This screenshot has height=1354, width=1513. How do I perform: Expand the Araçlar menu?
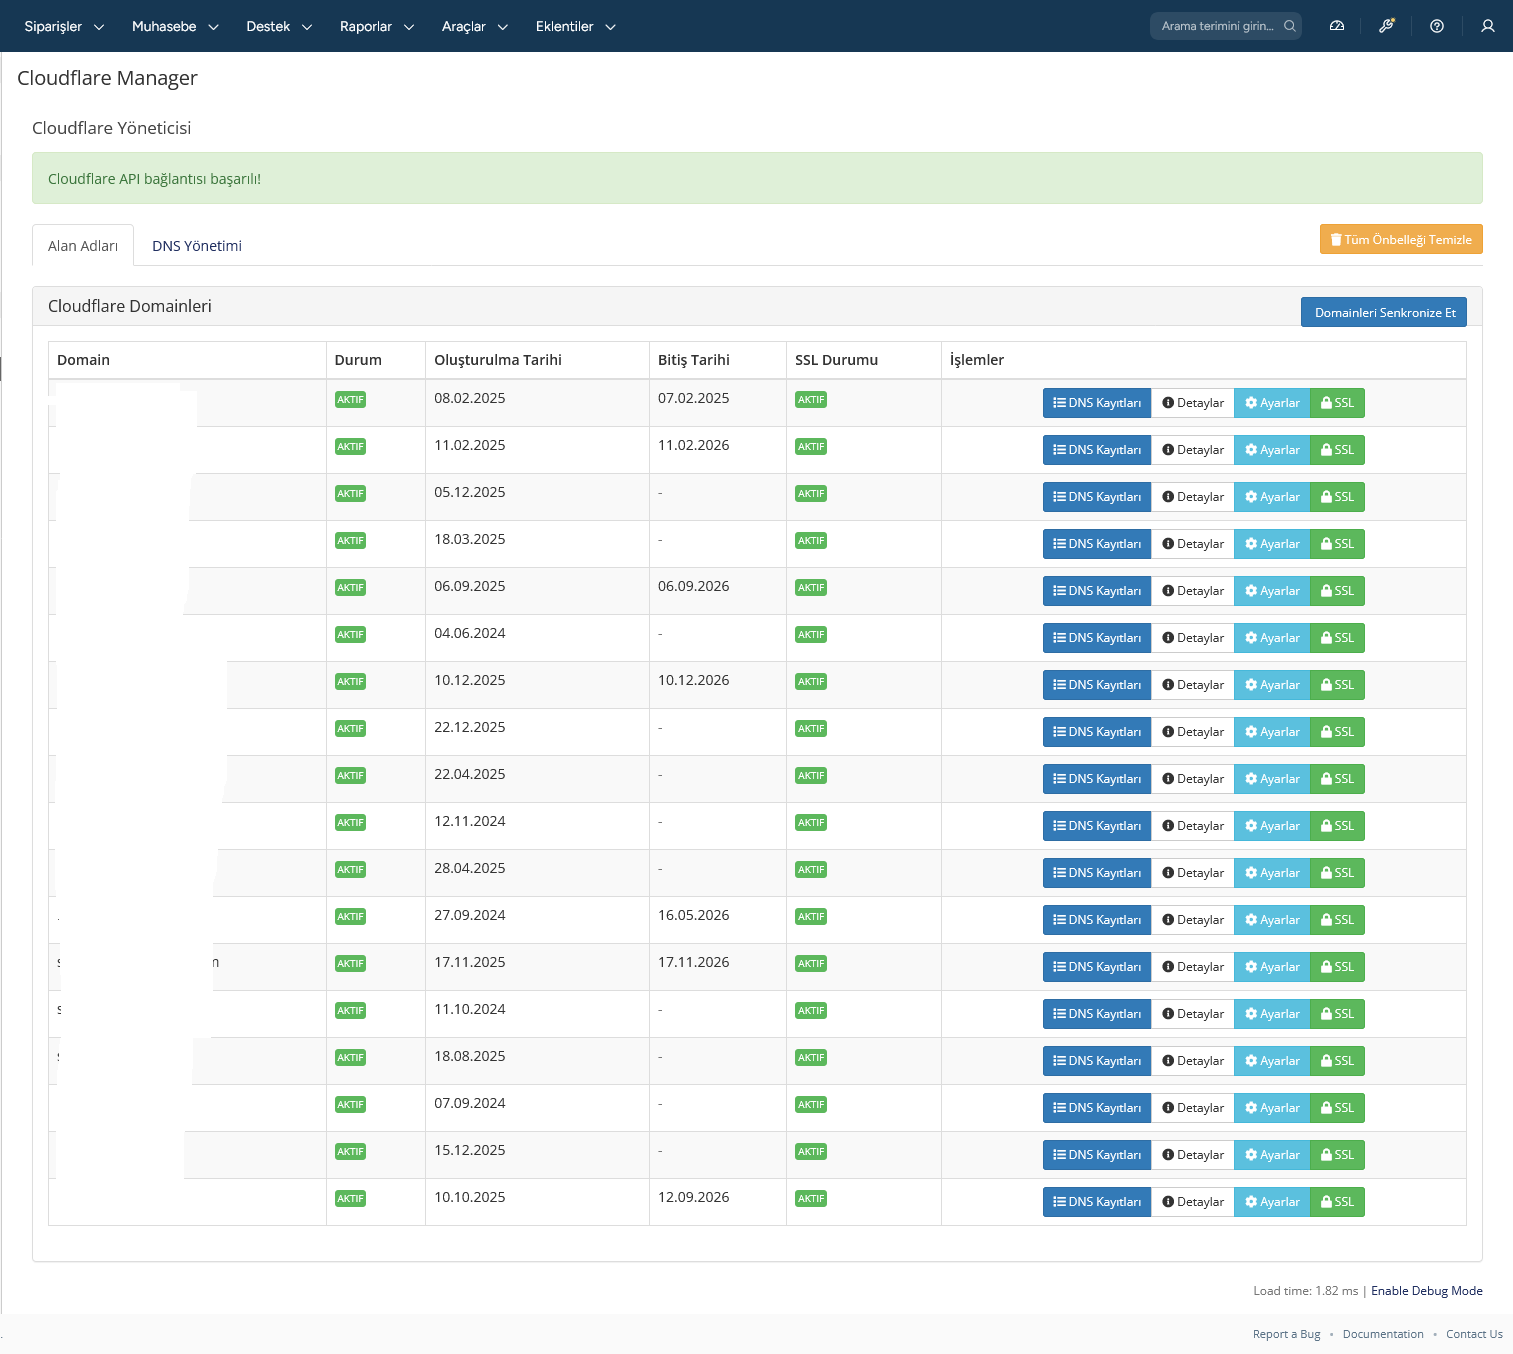click(x=475, y=26)
